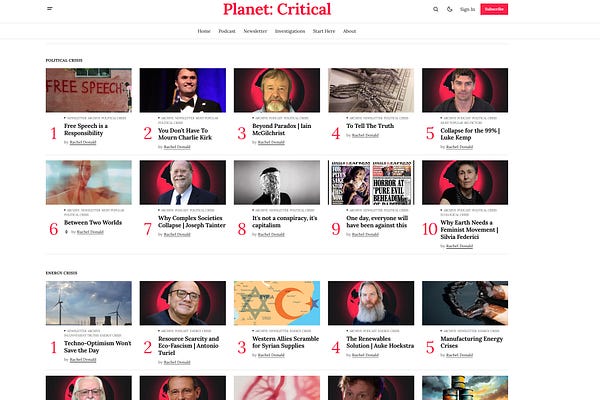
Task: Toggle dark mode moon icon
Action: (x=450, y=9)
